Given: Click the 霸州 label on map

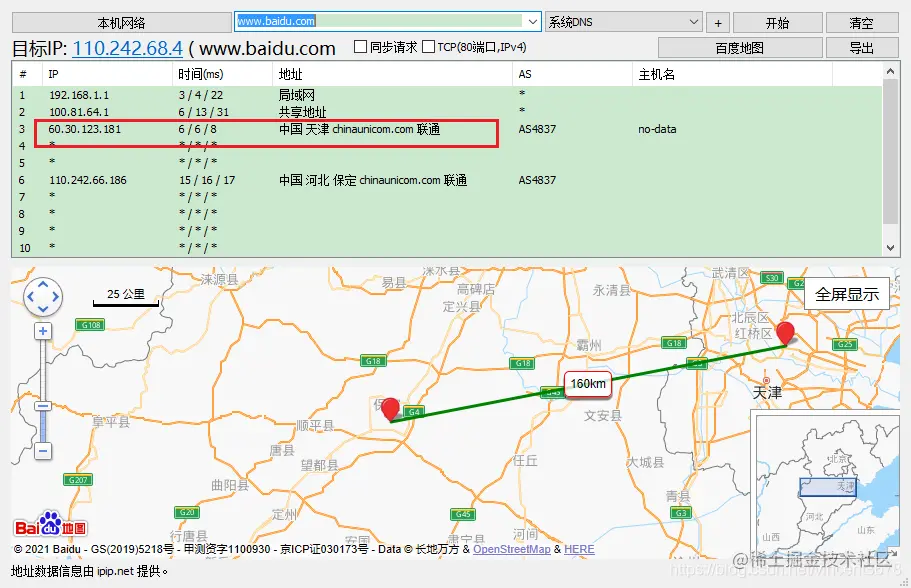Looking at the screenshot, I should (589, 345).
